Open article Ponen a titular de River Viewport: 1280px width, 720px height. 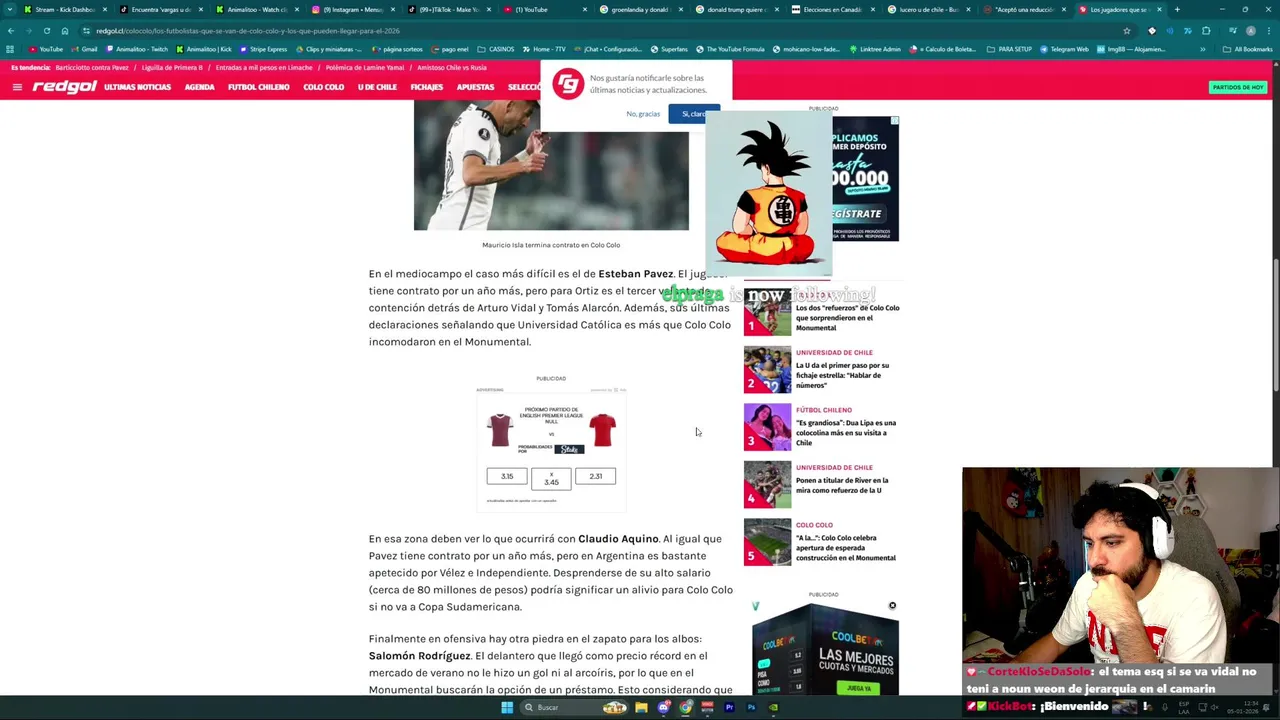click(x=842, y=485)
